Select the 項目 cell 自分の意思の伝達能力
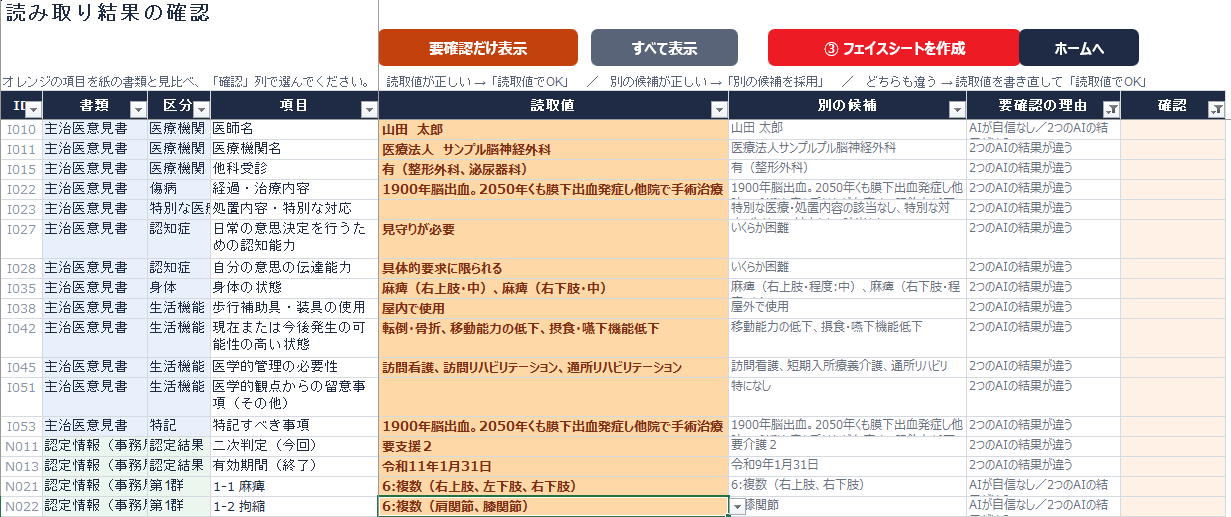 294,268
